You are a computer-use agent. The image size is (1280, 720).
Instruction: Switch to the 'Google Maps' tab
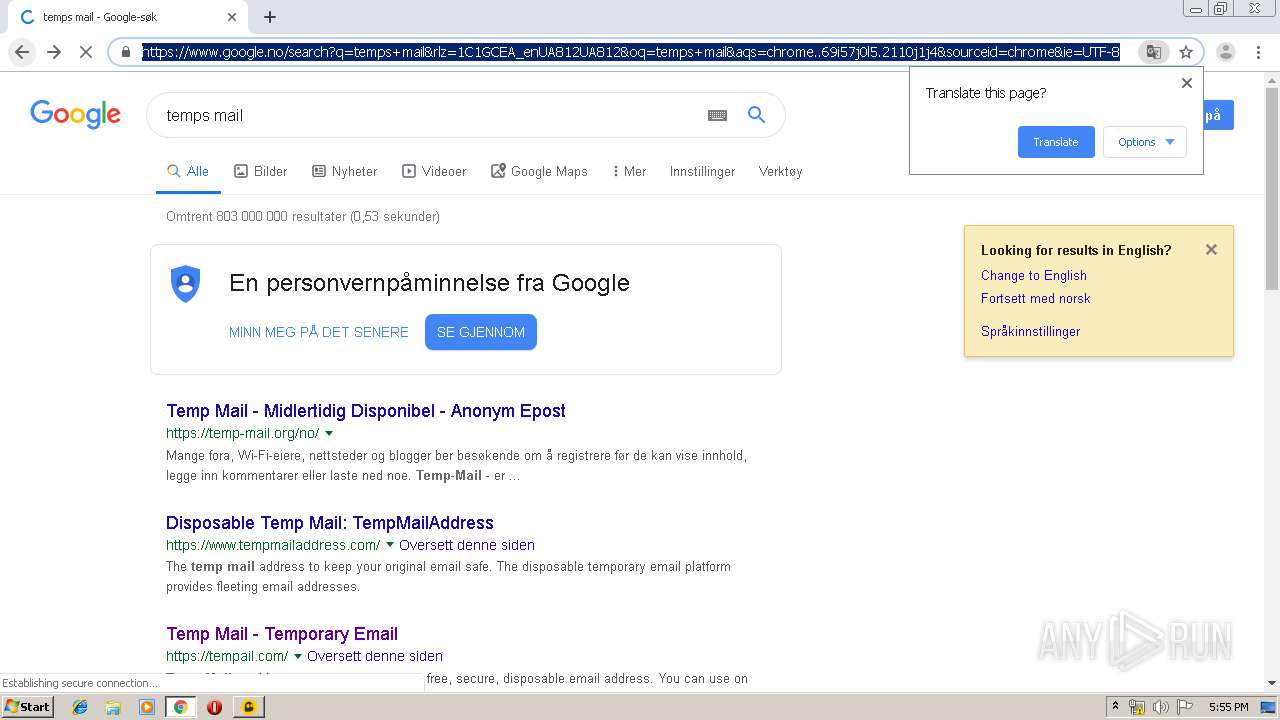click(x=539, y=171)
